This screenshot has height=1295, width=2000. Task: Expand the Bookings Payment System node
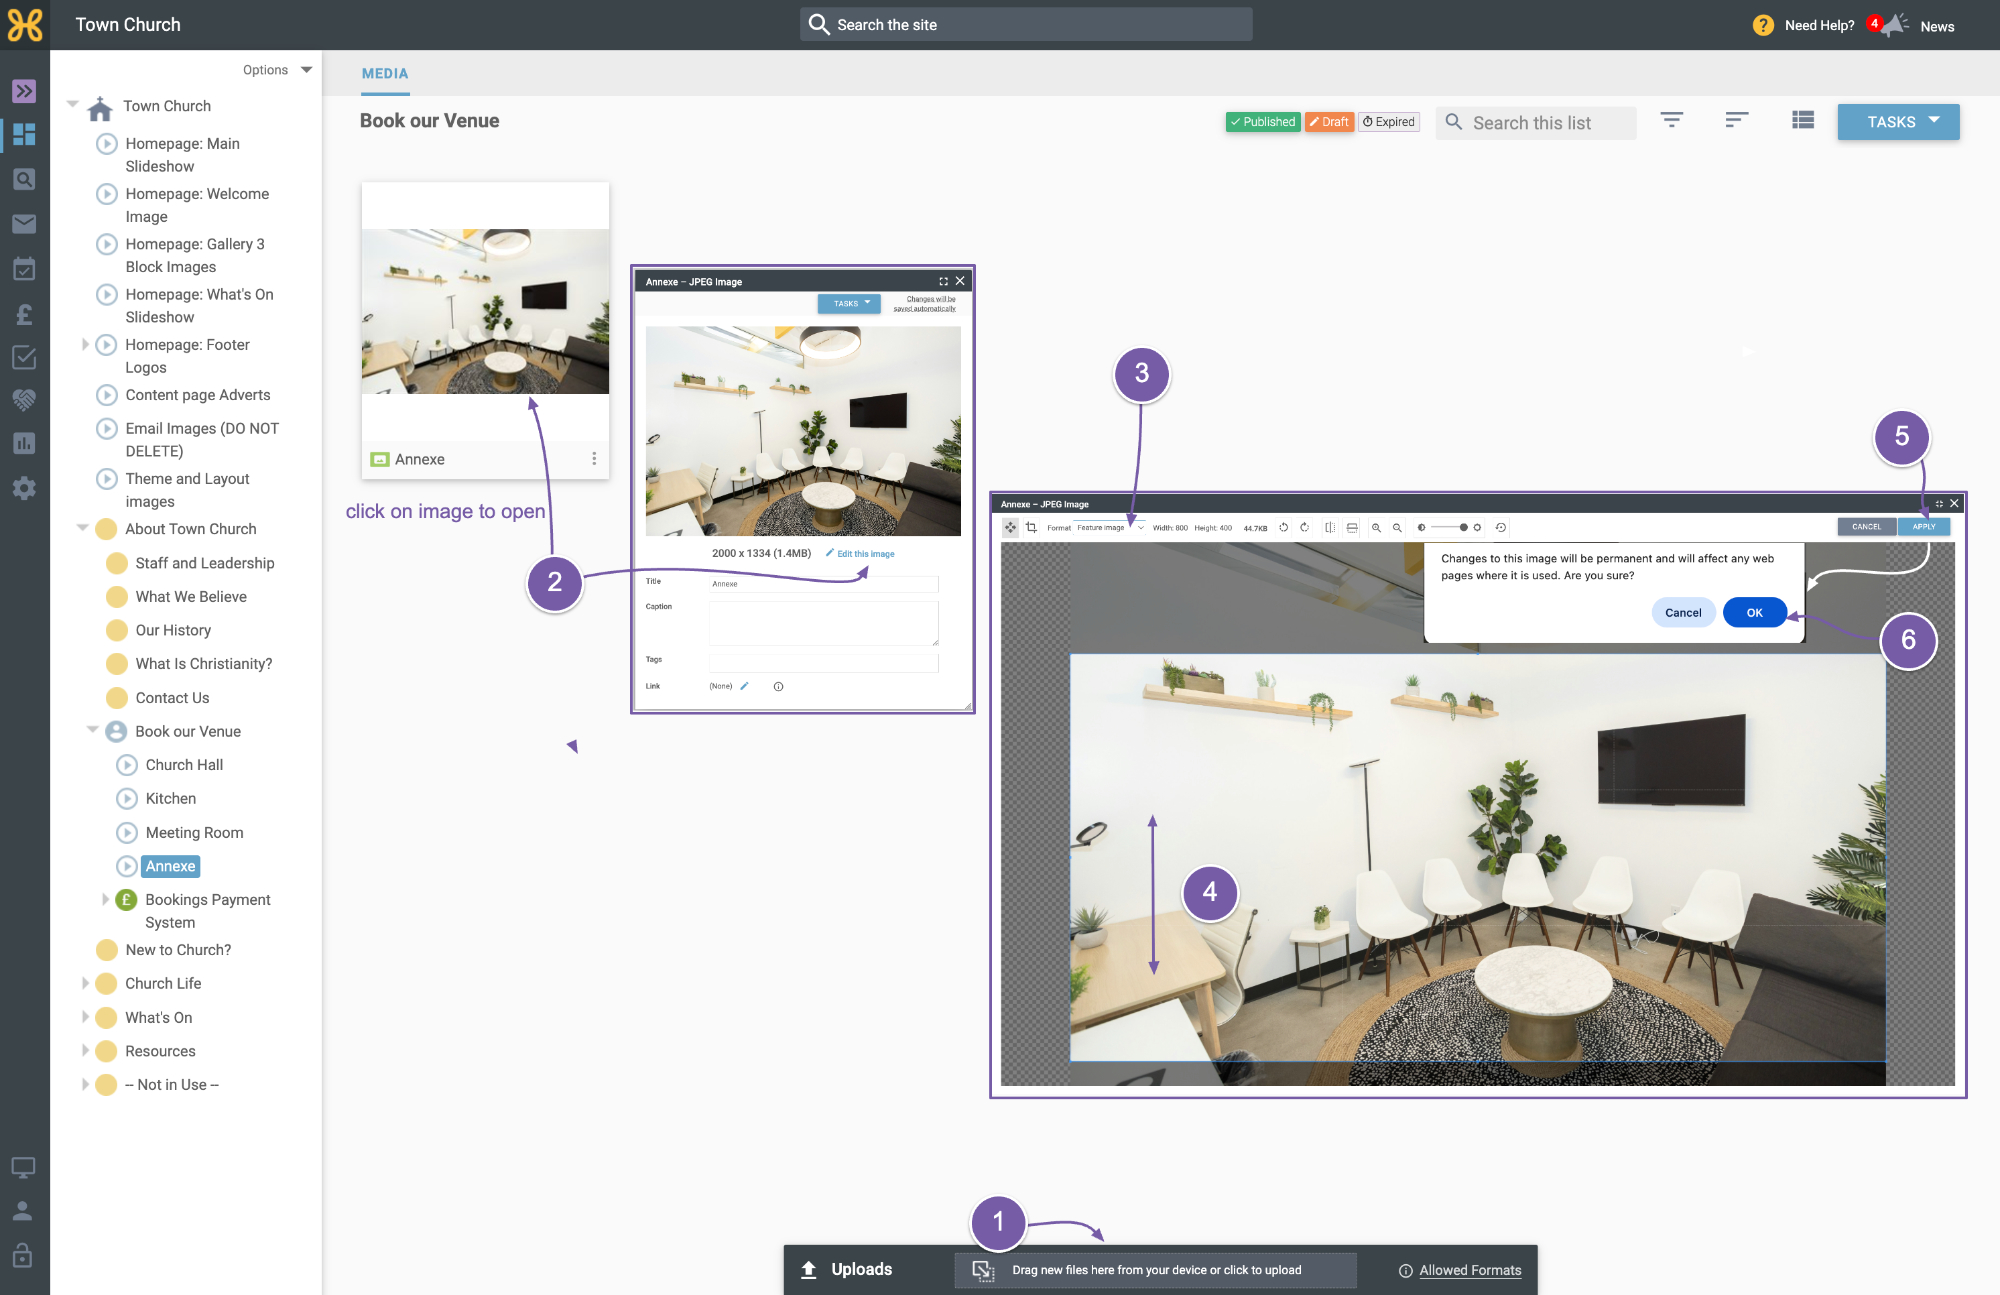point(105,899)
